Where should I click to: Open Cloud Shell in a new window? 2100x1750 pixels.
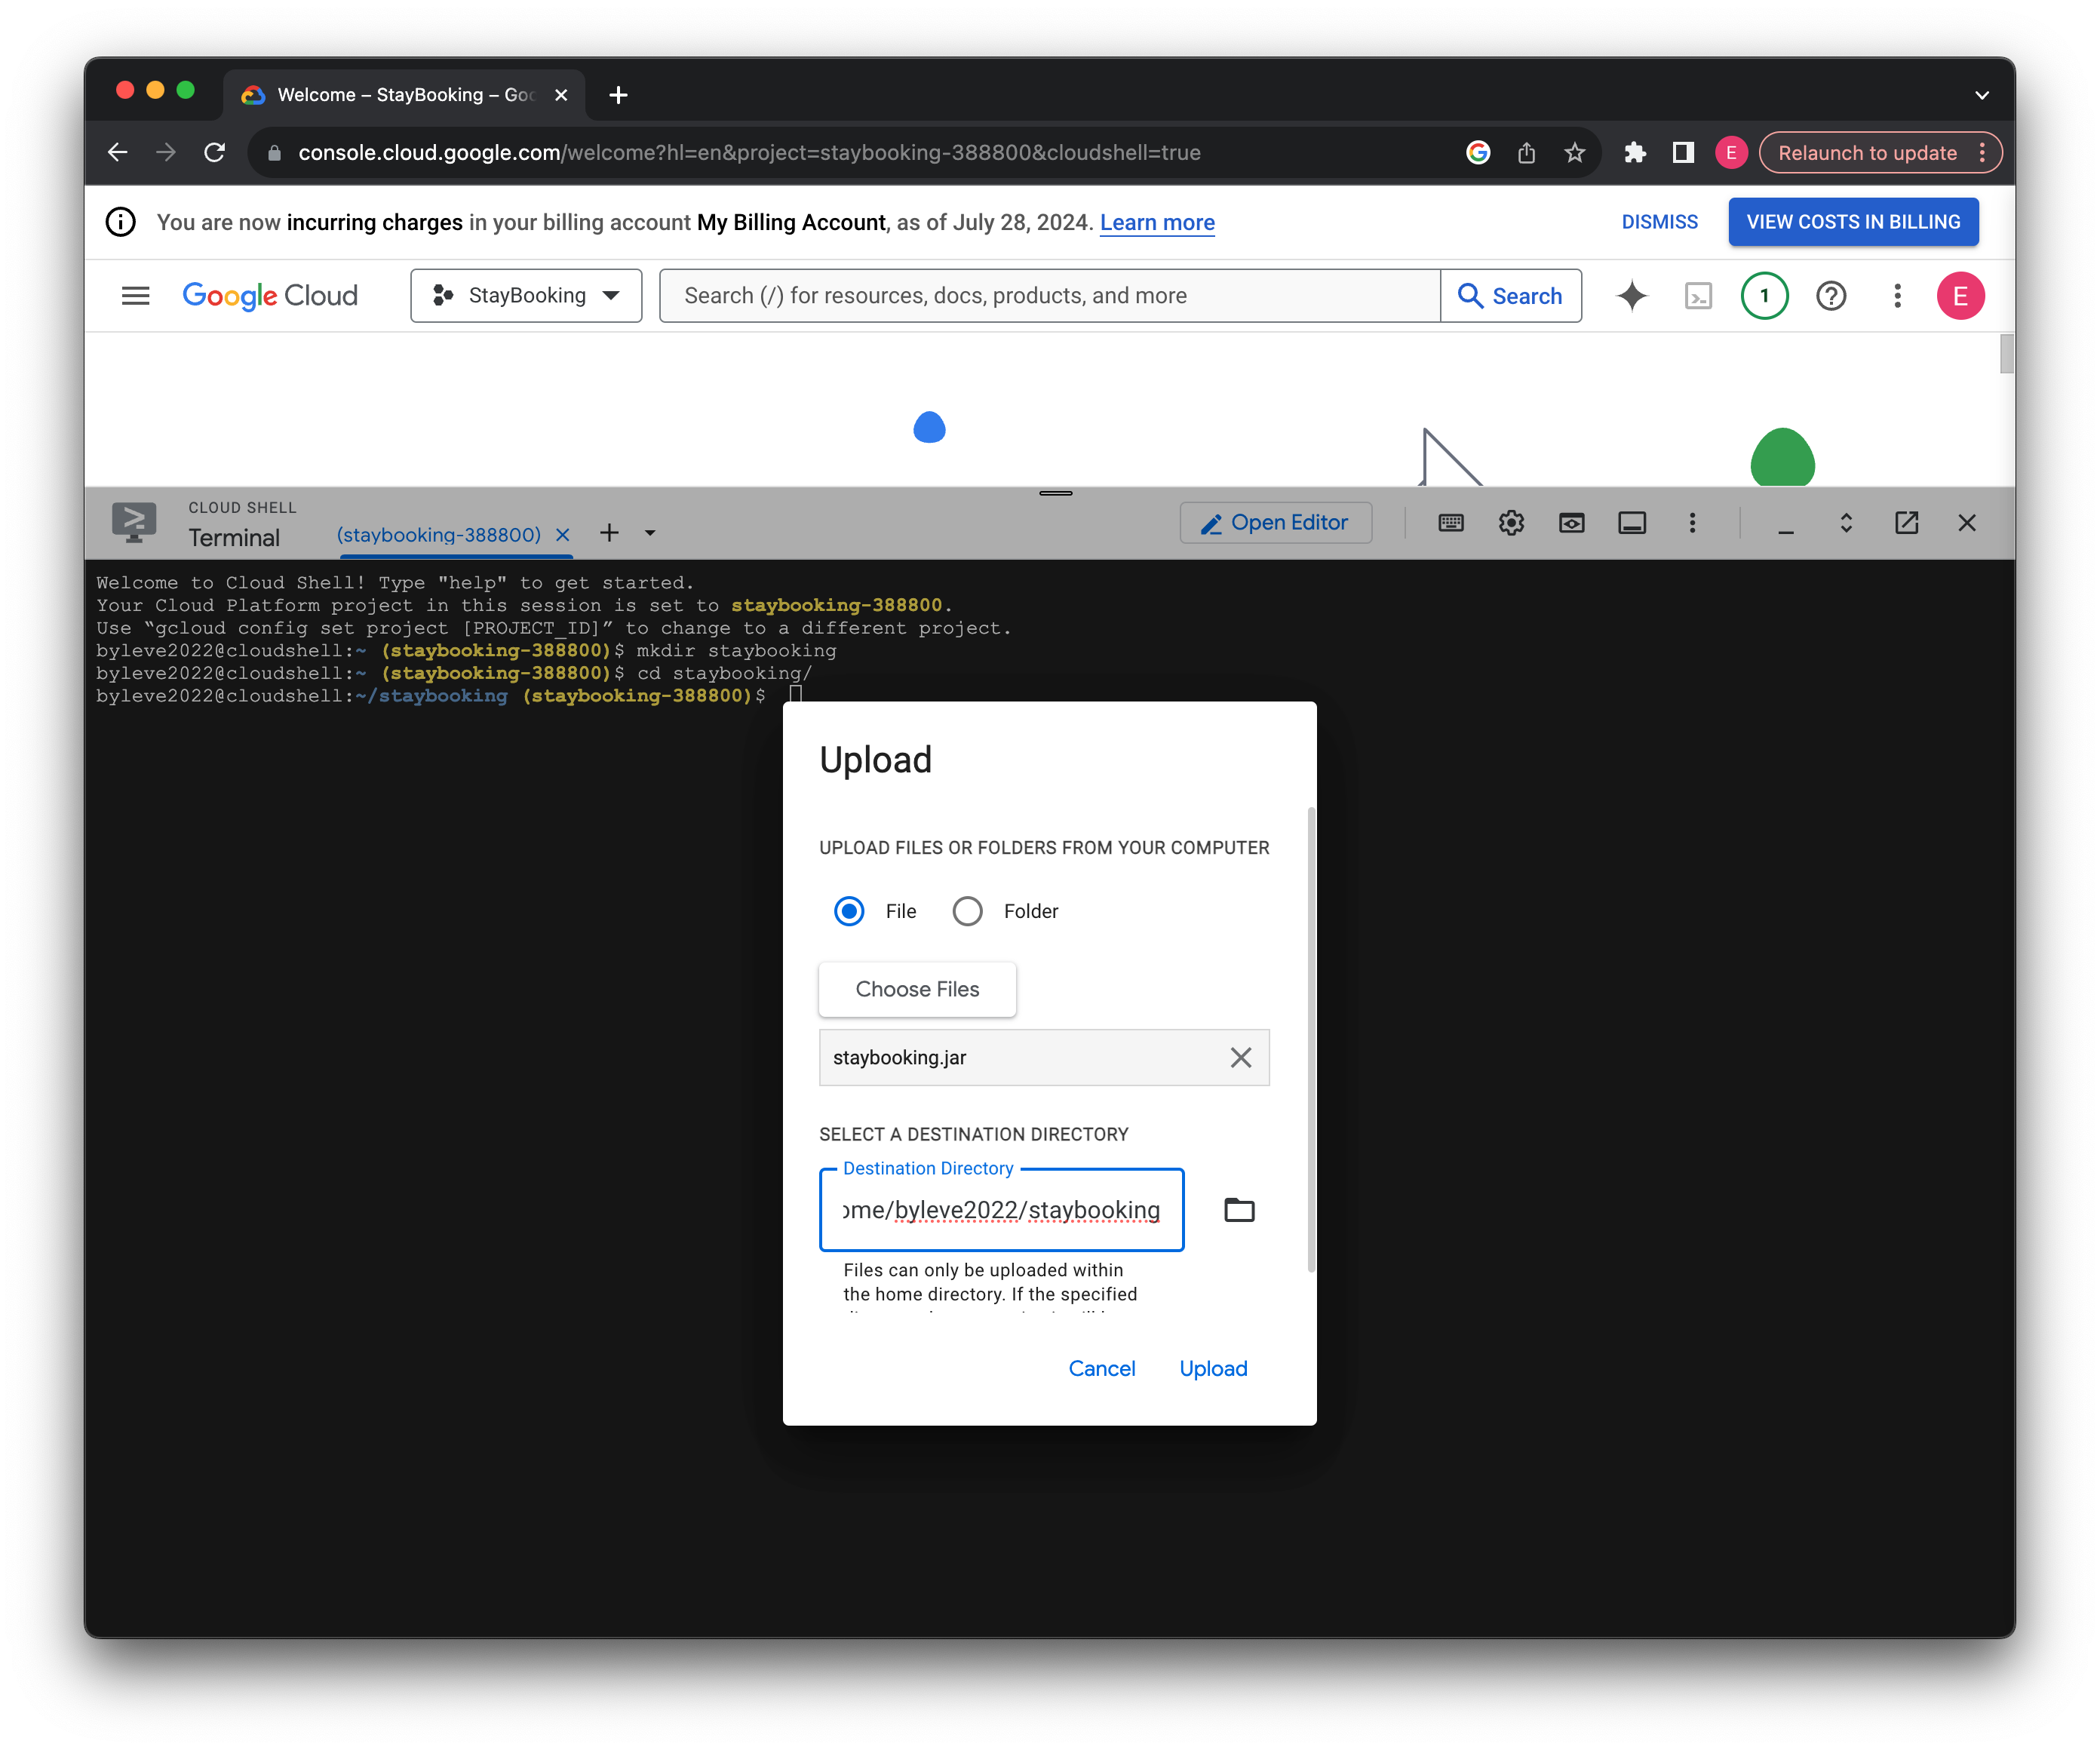1906,523
